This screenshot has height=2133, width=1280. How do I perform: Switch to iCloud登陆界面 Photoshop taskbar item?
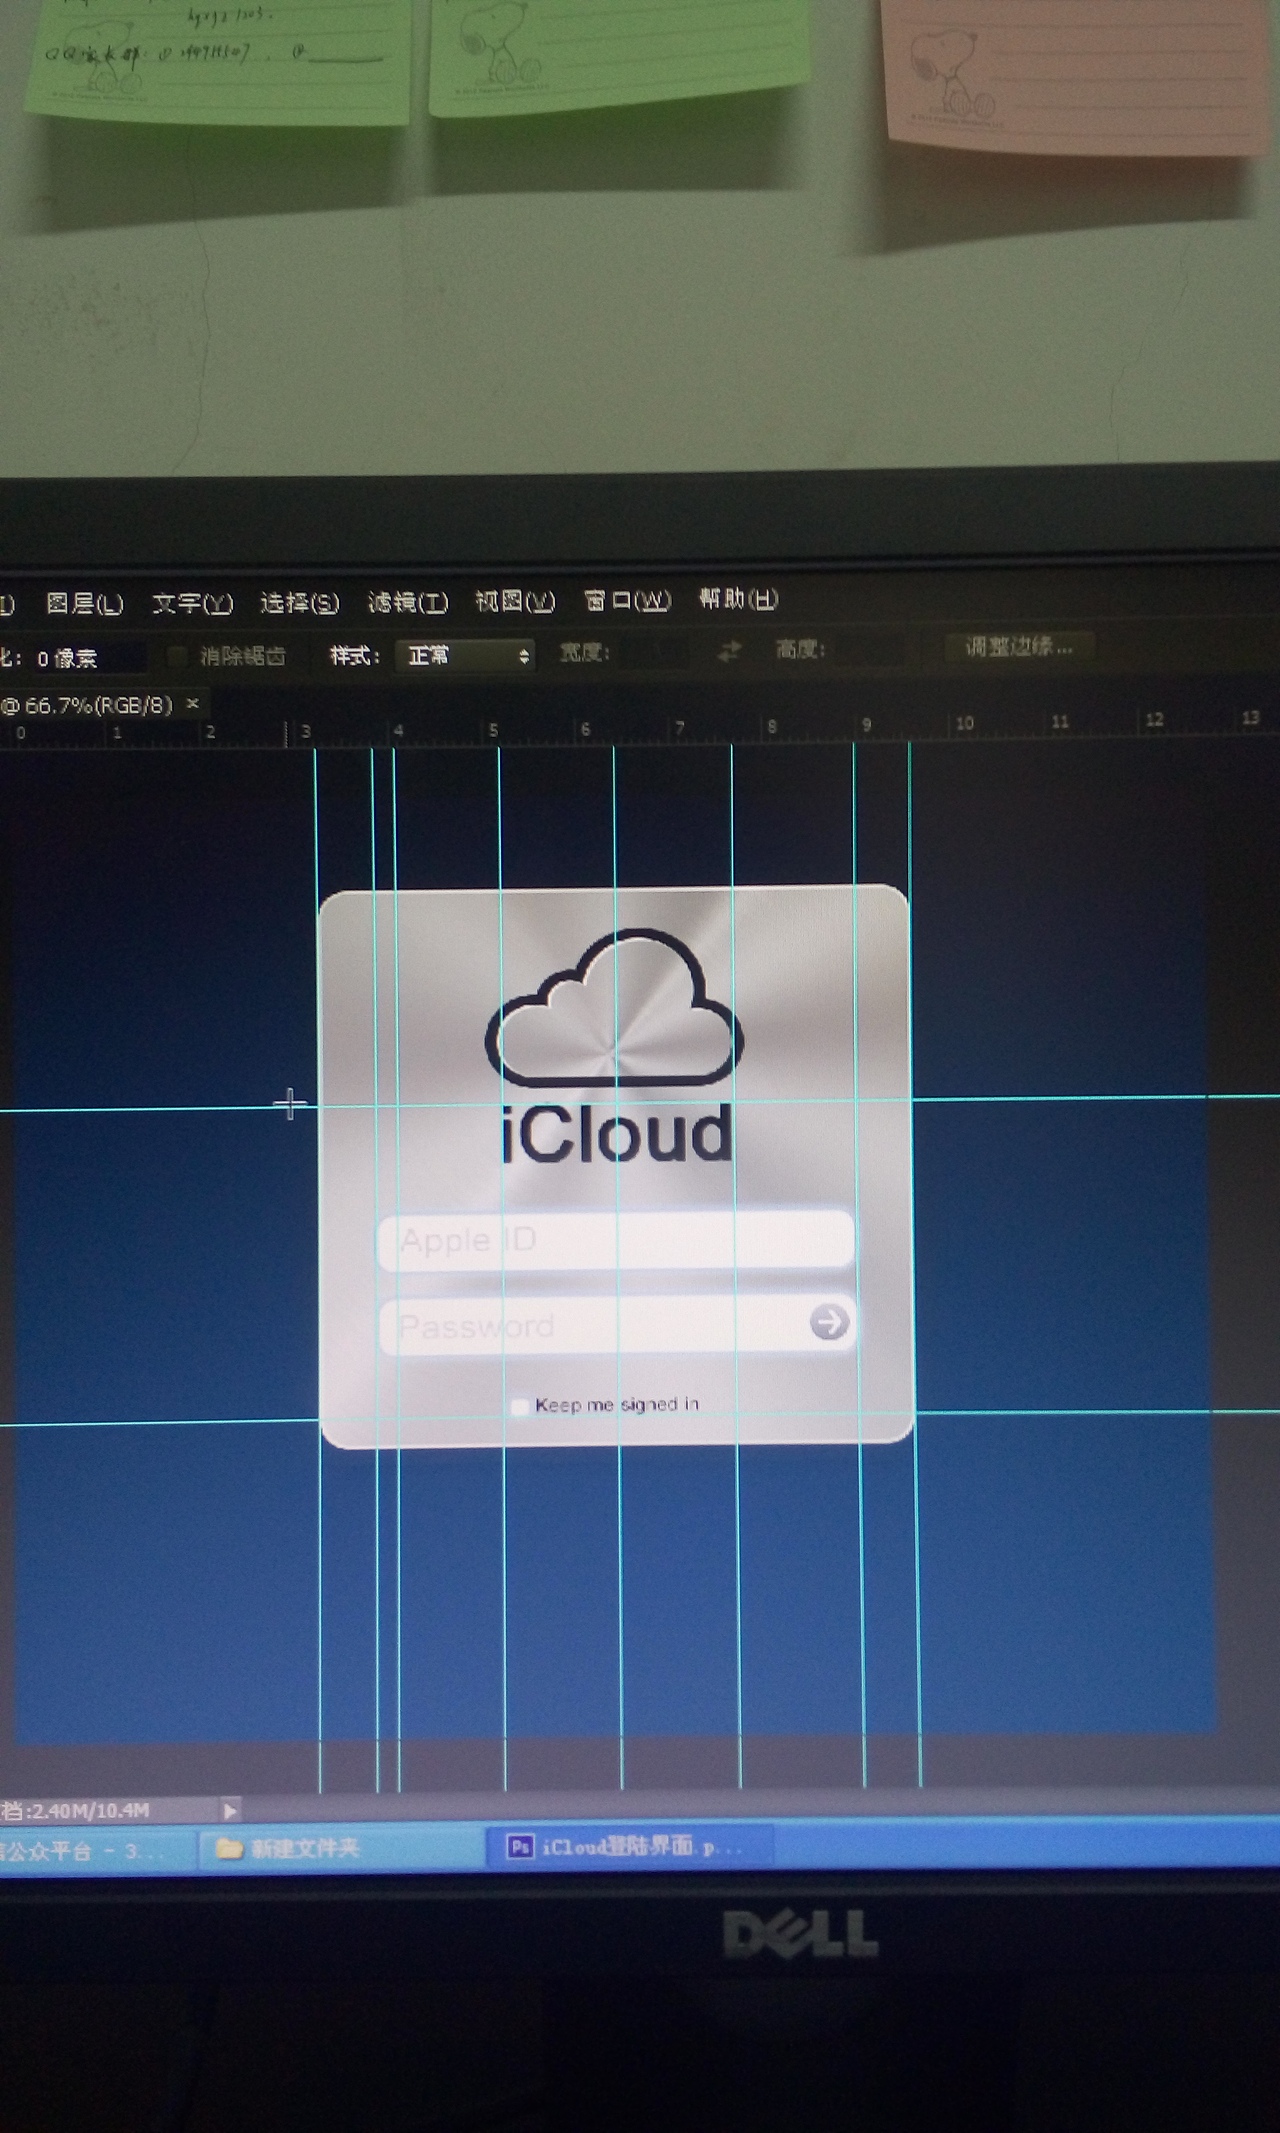click(630, 1846)
